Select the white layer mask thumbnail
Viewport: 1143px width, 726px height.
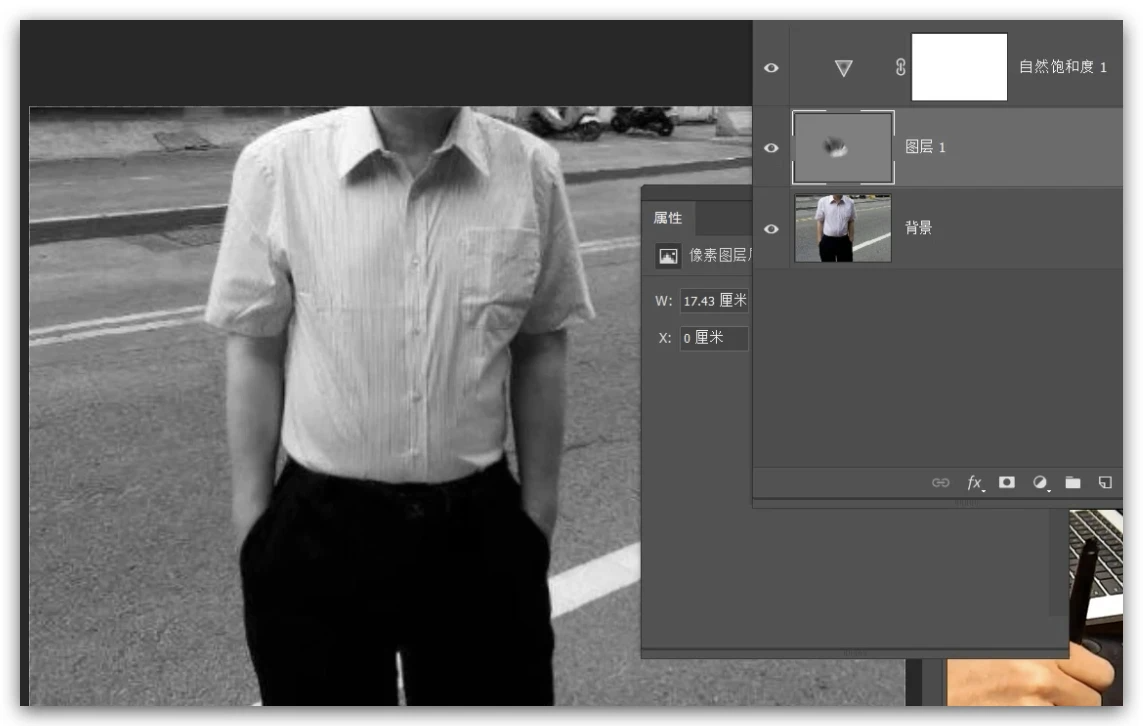pyautogui.click(x=959, y=67)
